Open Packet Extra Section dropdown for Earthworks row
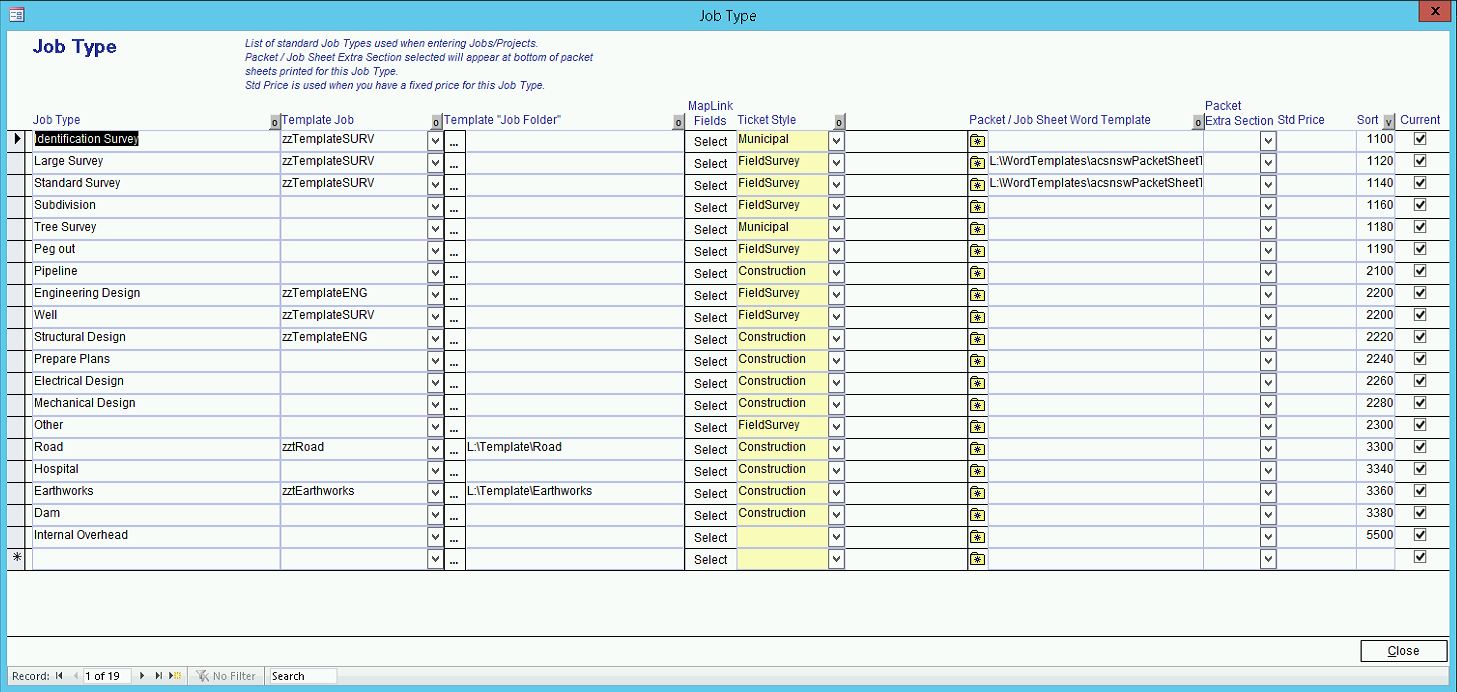Image resolution: width=1457 pixels, height=692 pixels. tap(1268, 493)
